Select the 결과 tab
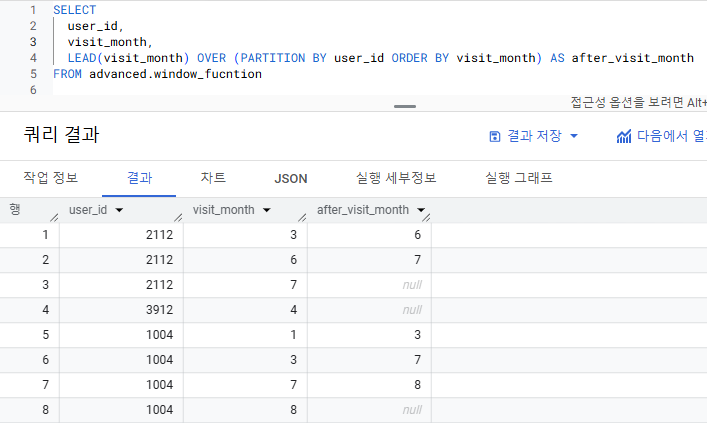Image resolution: width=707 pixels, height=423 pixels. click(139, 178)
